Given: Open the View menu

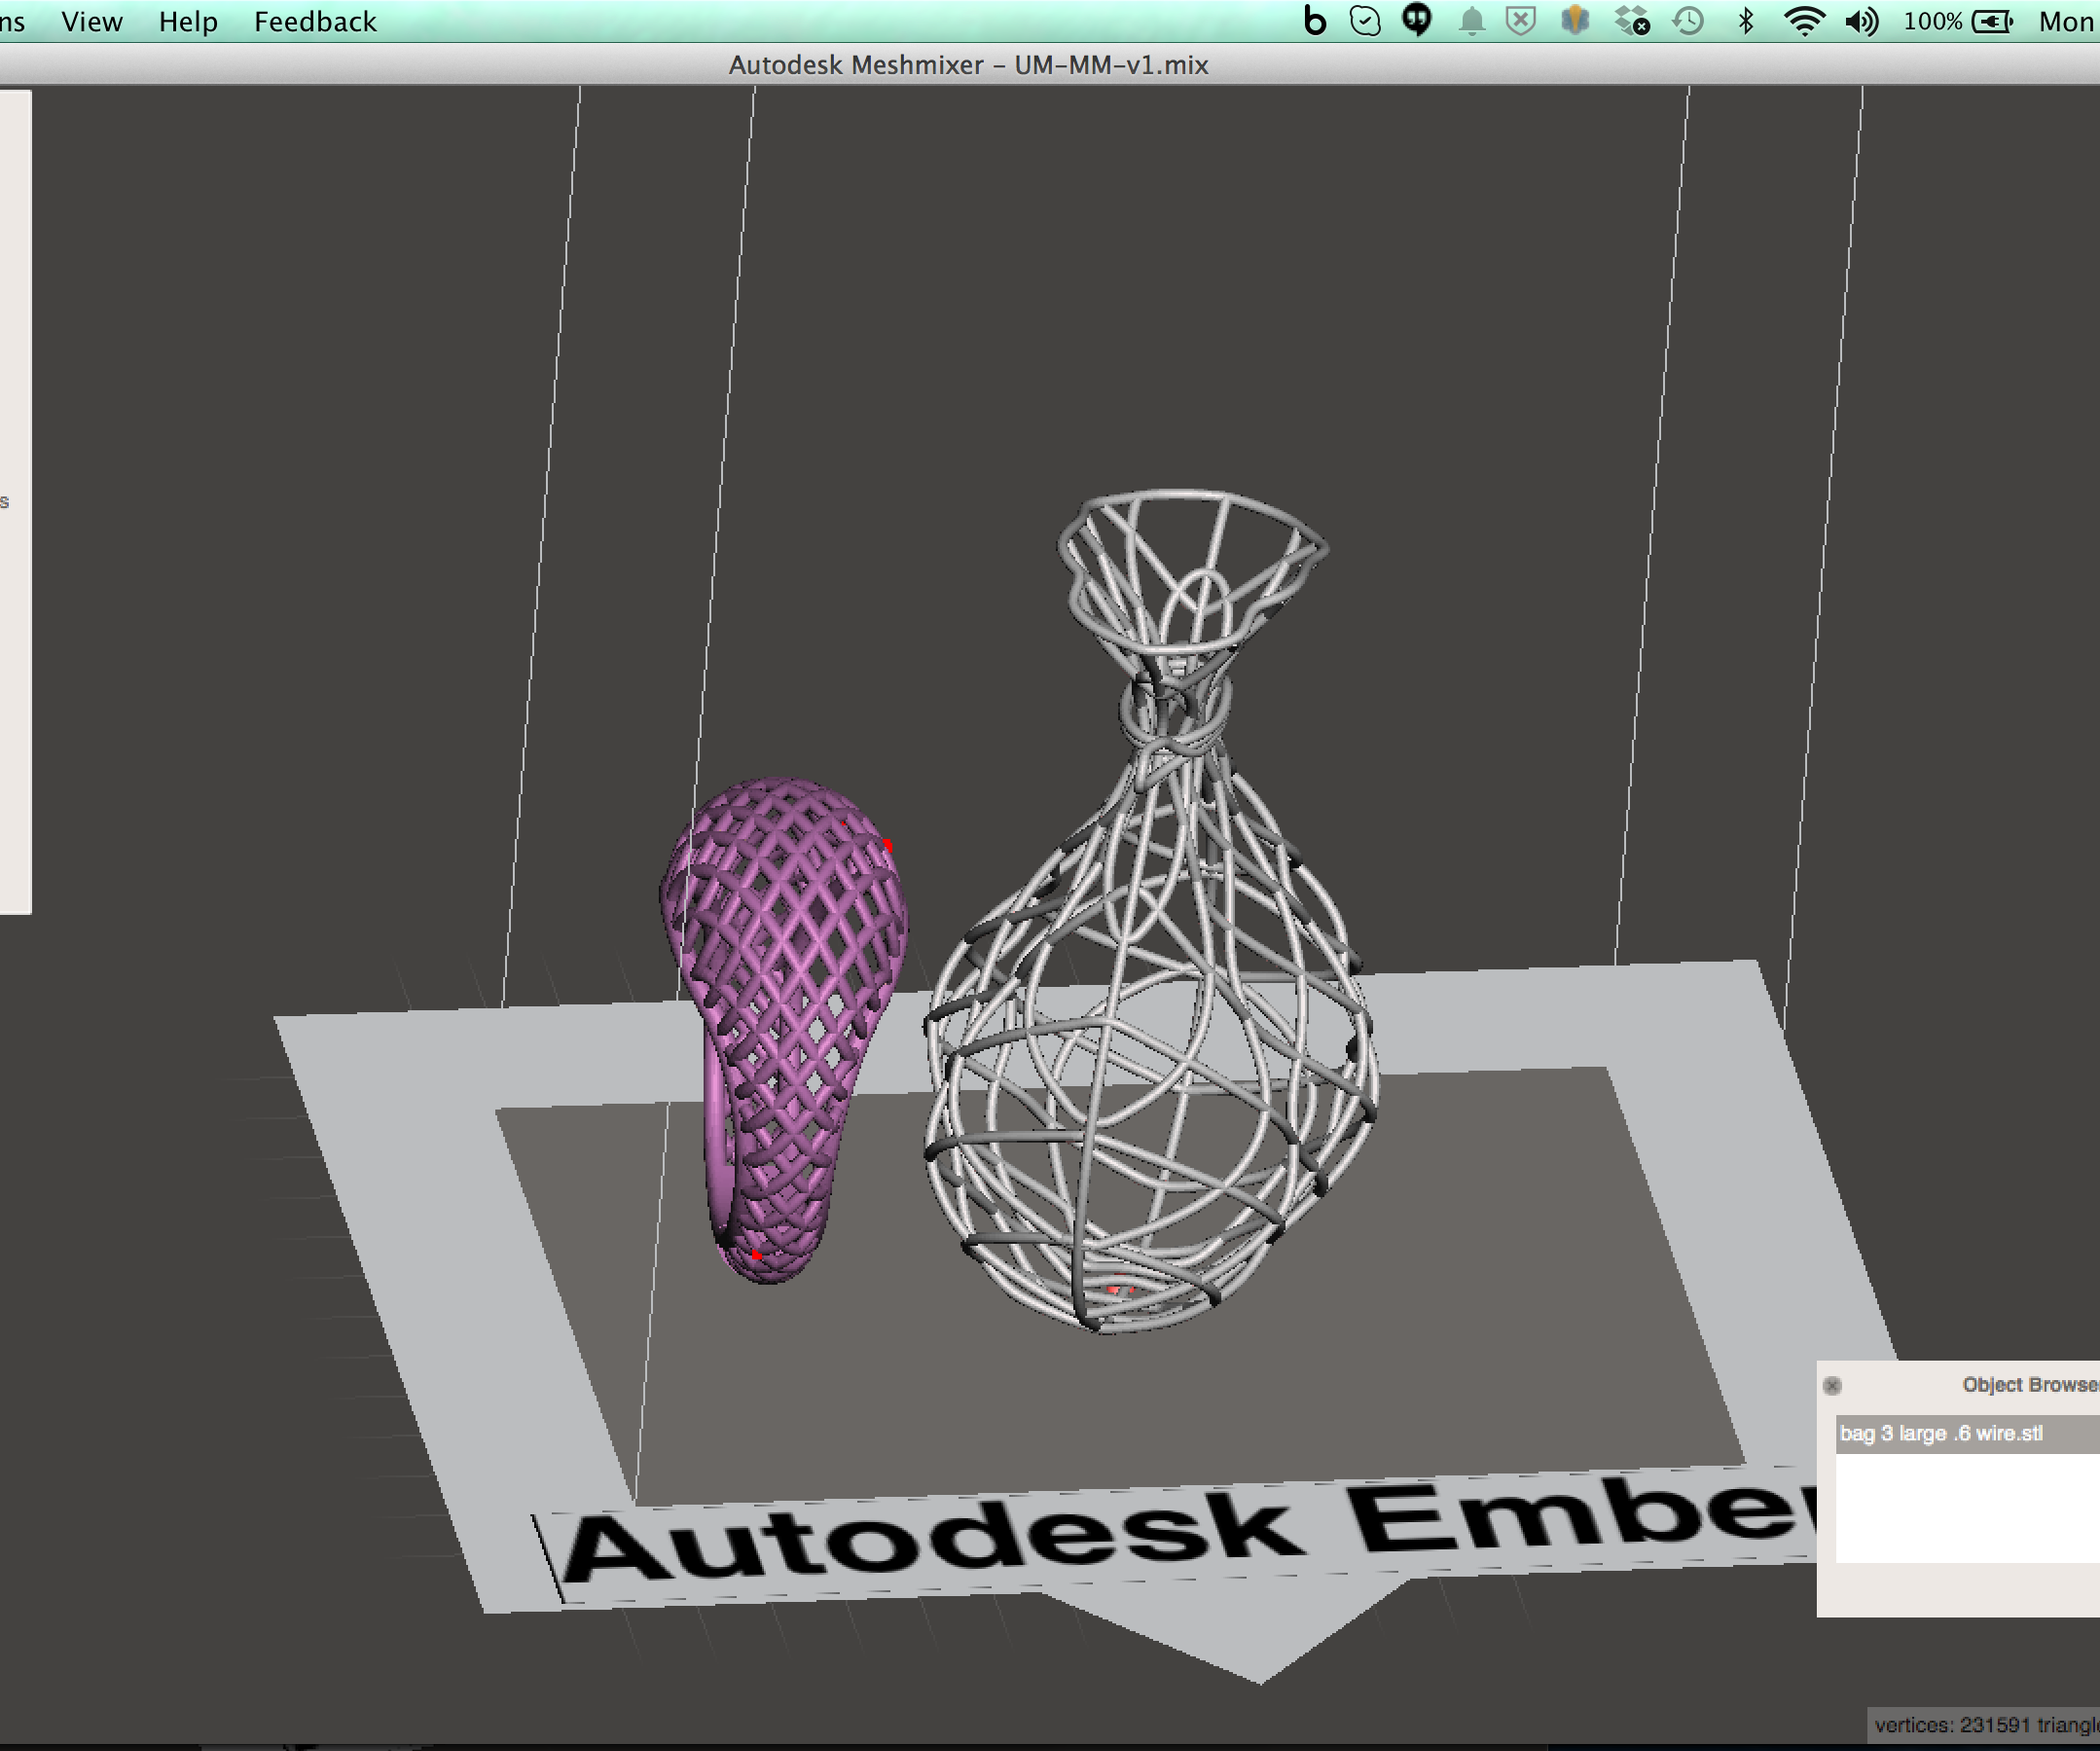Looking at the screenshot, I should (x=91, y=21).
